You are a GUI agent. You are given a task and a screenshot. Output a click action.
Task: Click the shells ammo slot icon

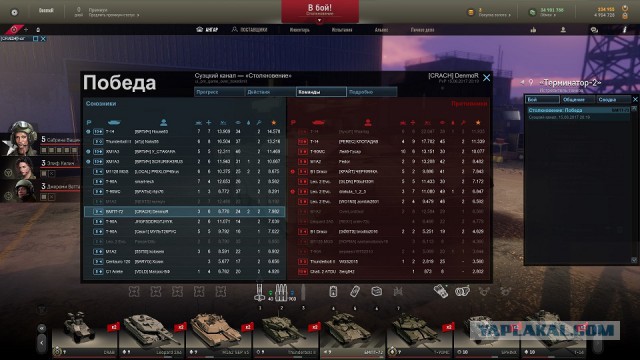[x=281, y=292]
